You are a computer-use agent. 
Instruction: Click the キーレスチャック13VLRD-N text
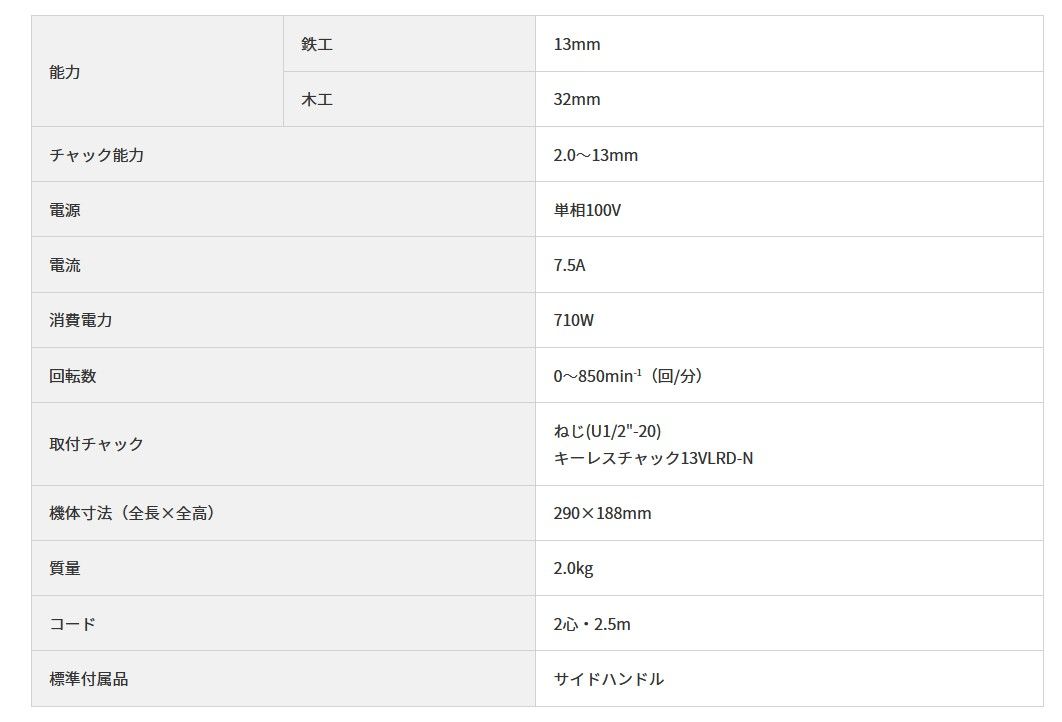click(x=653, y=458)
